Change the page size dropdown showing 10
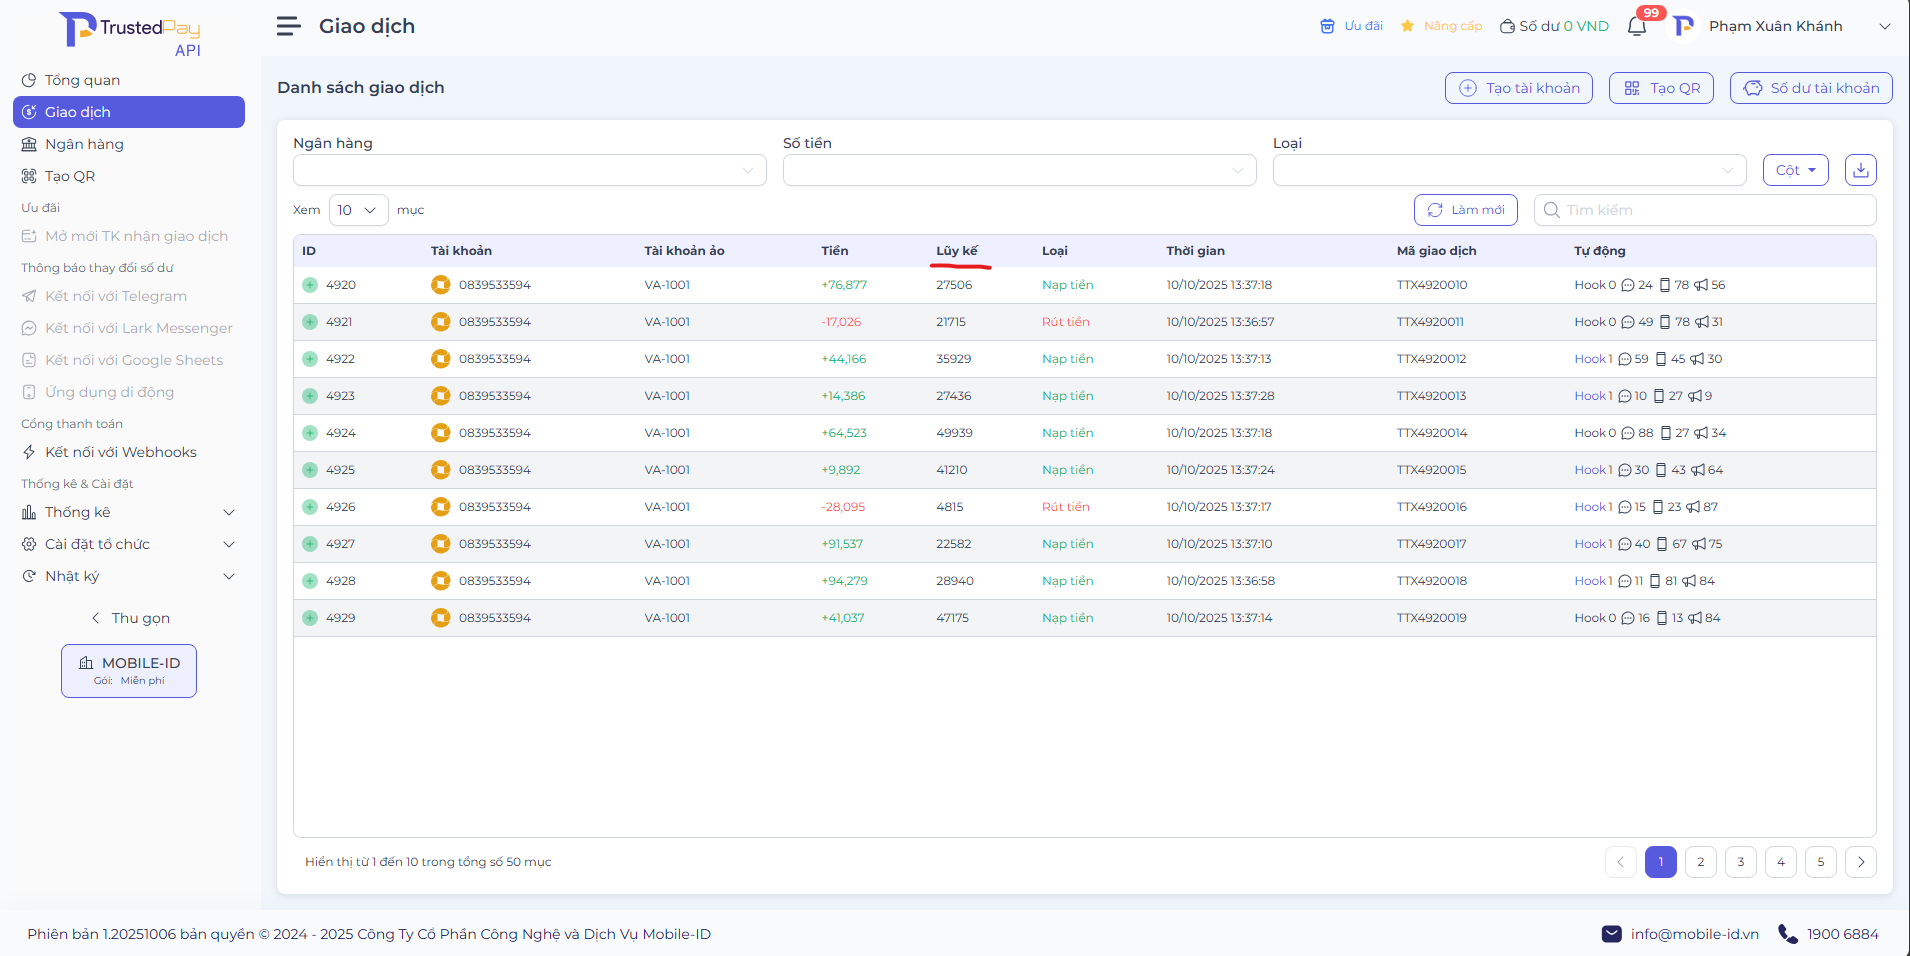1910x956 pixels. (x=358, y=210)
